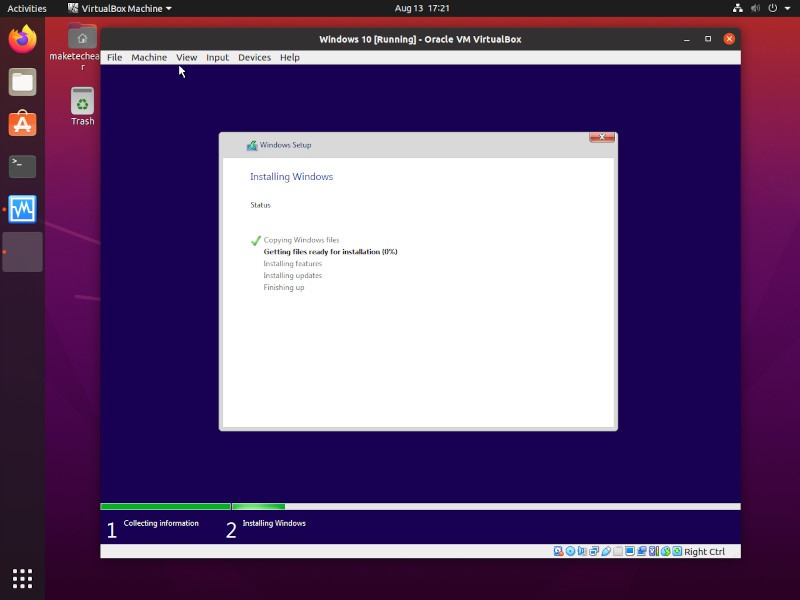The width and height of the screenshot is (800, 600).
Task: Open the Machine menu
Action: click(149, 57)
